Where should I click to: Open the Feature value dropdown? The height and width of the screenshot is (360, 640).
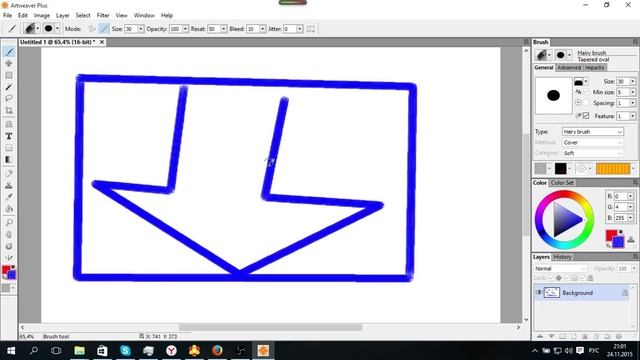pyautogui.click(x=632, y=116)
